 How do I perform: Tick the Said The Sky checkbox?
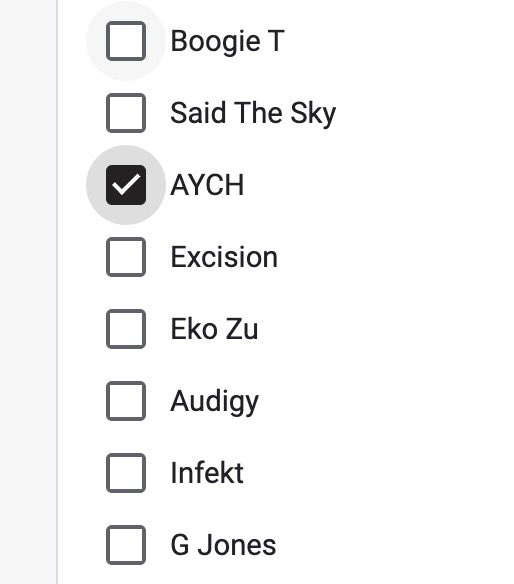click(126, 113)
